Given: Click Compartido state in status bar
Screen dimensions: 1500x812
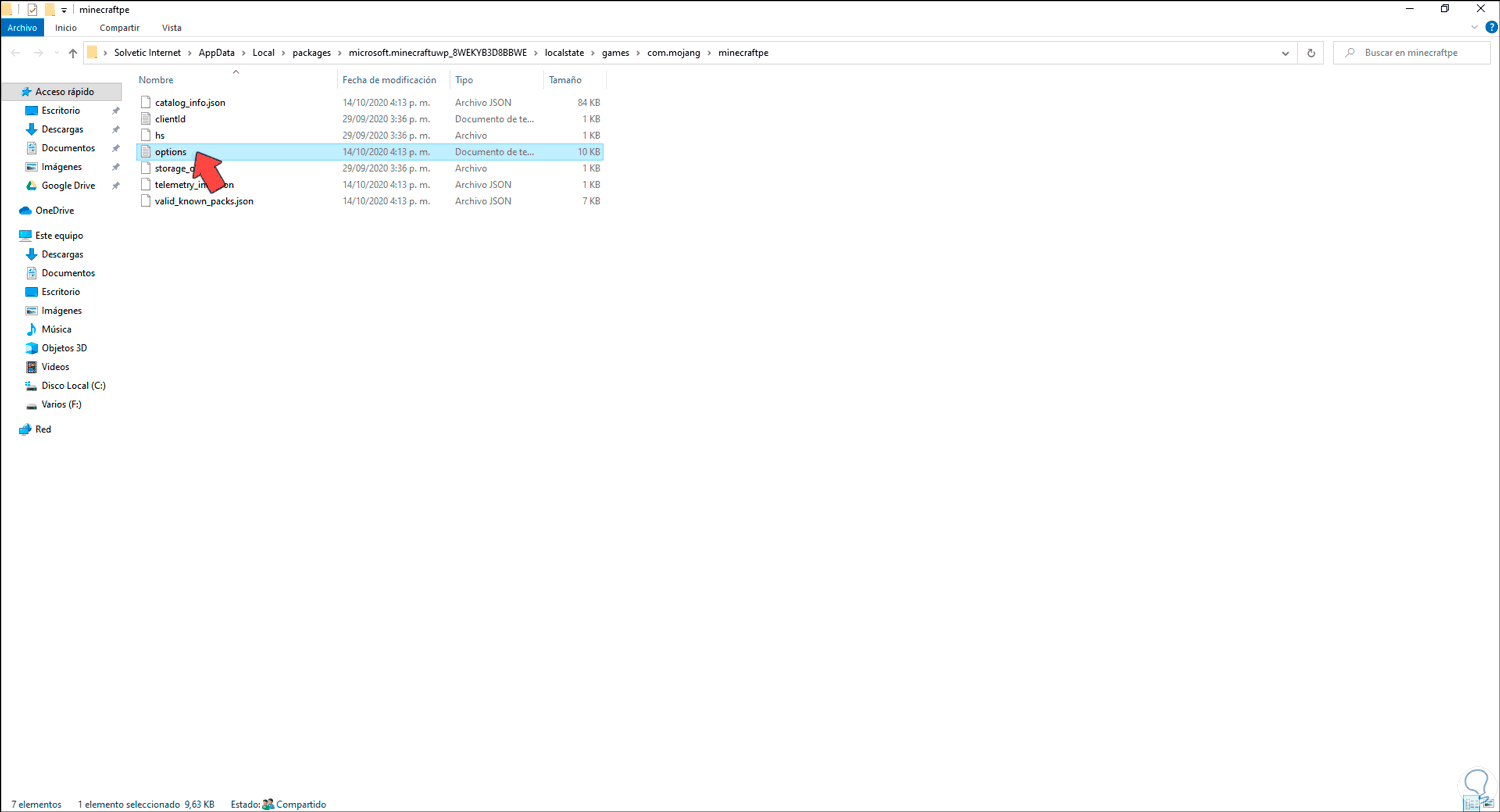Looking at the screenshot, I should pyautogui.click(x=301, y=804).
